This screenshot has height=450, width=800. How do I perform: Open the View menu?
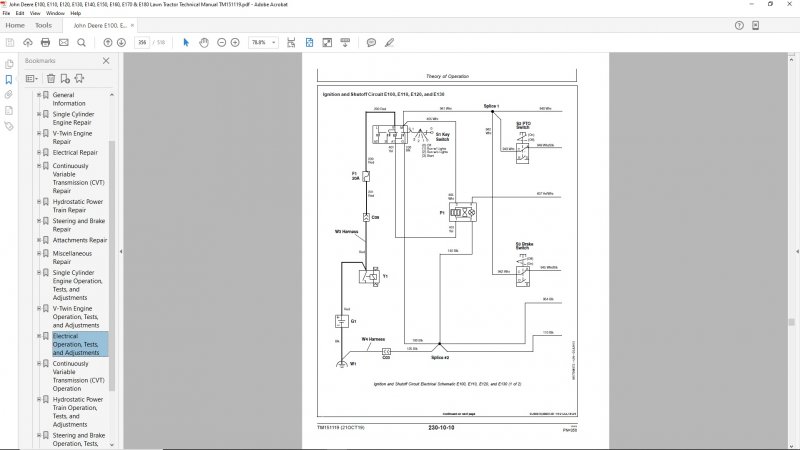[35, 13]
